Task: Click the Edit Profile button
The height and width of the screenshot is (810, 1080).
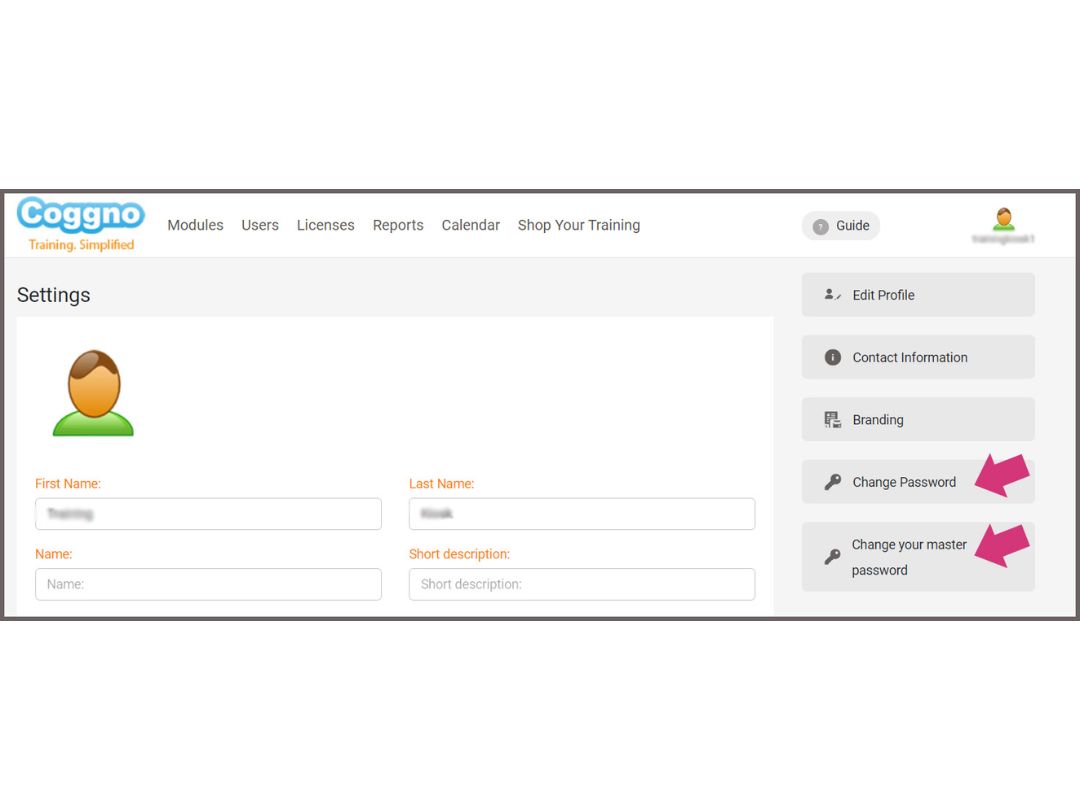Action: tap(918, 295)
